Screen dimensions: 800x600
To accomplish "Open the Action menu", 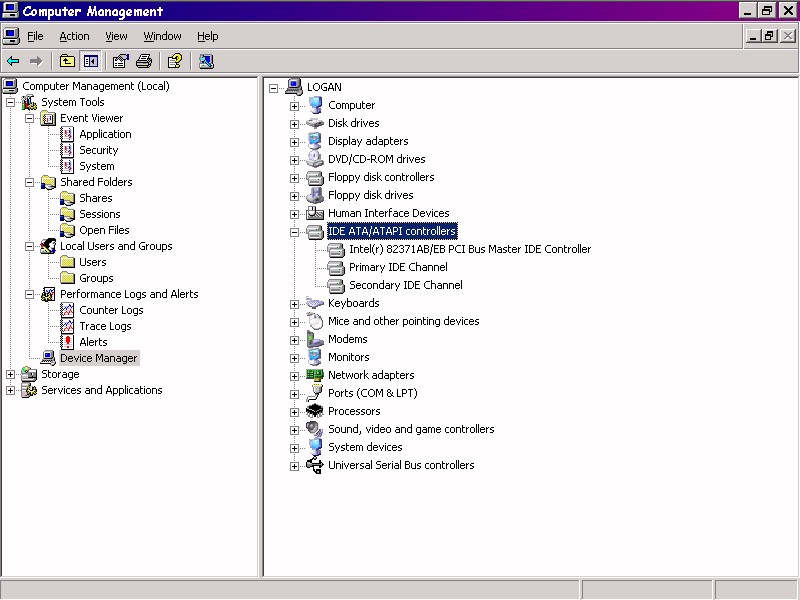I will [74, 36].
